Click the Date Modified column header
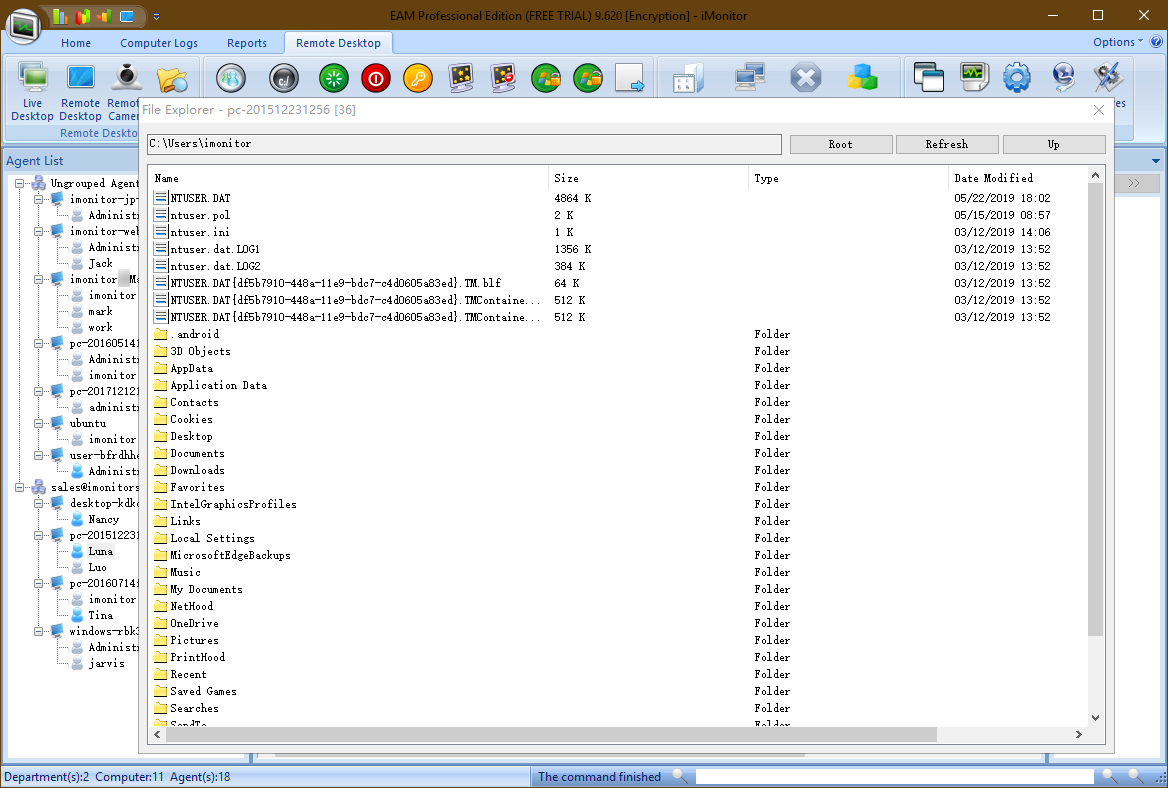 [1018, 178]
